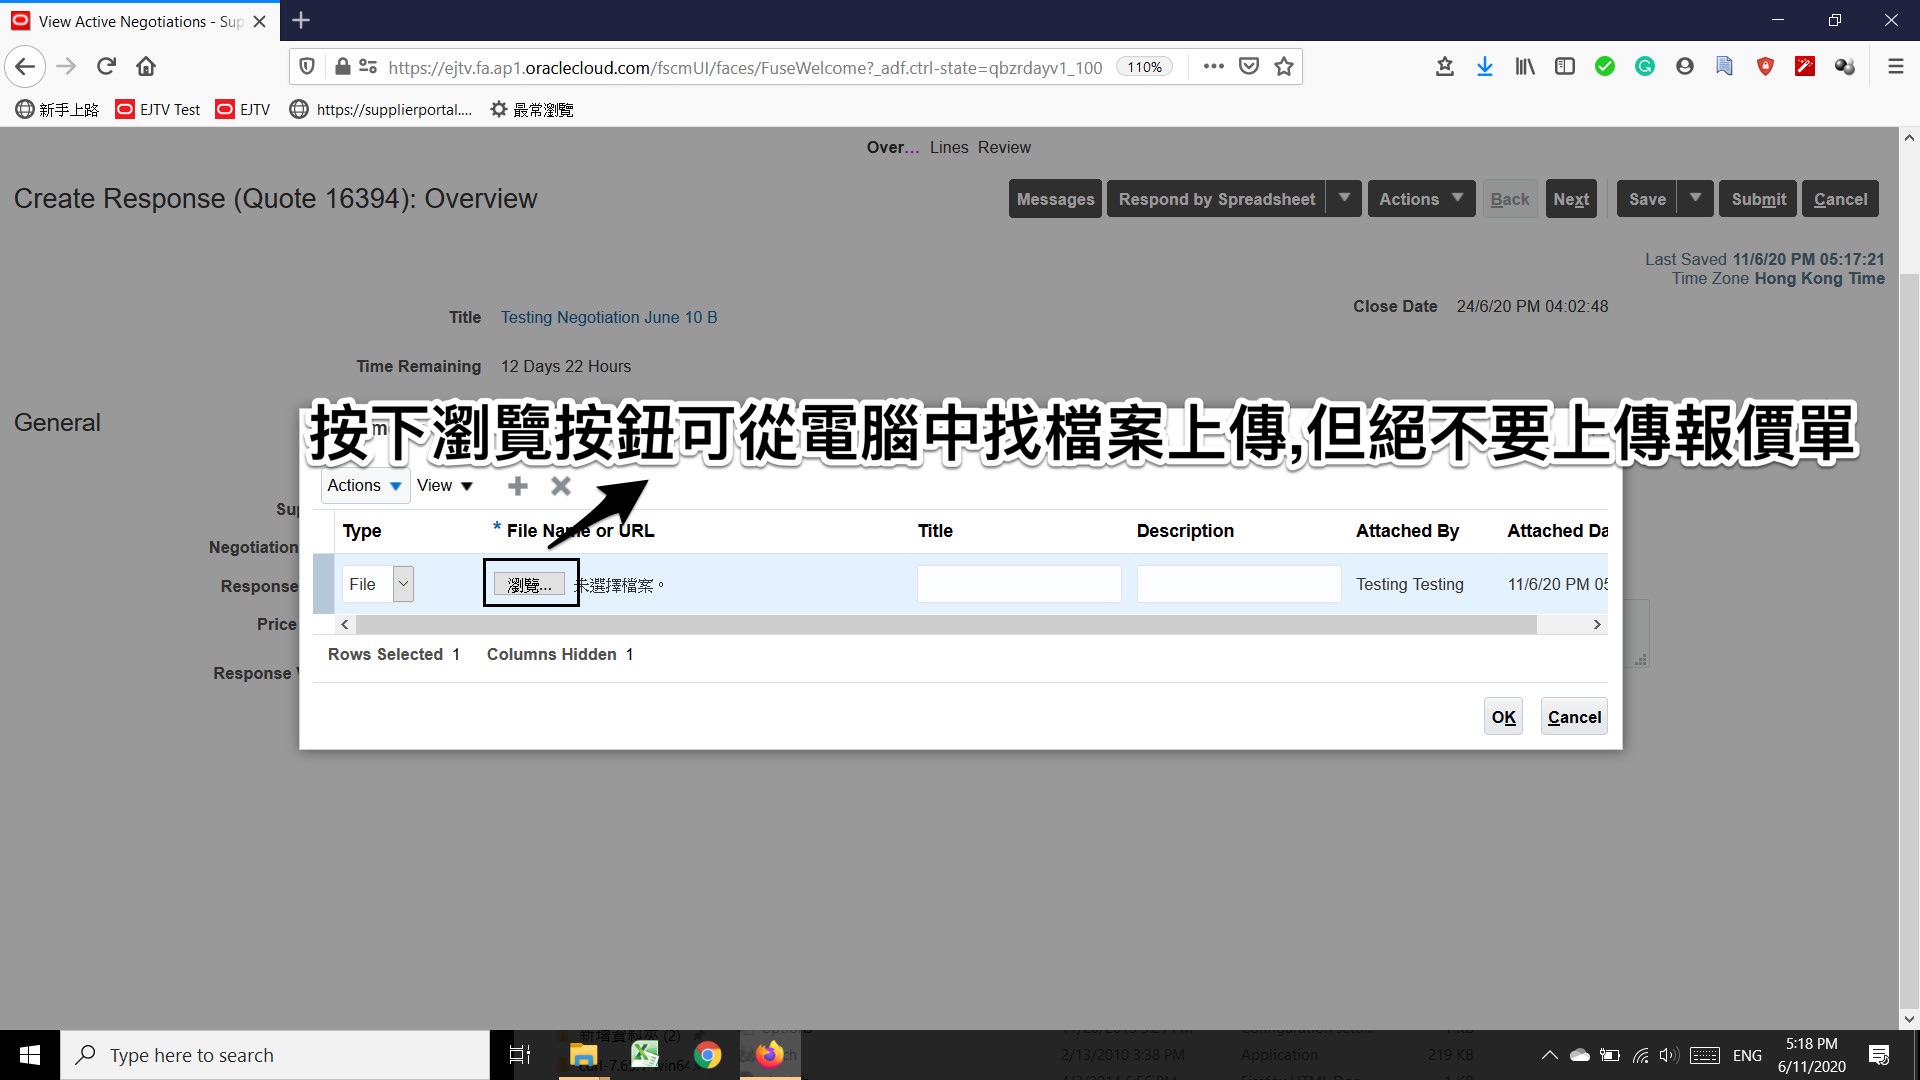Open the Firefox account icon

(1685, 67)
